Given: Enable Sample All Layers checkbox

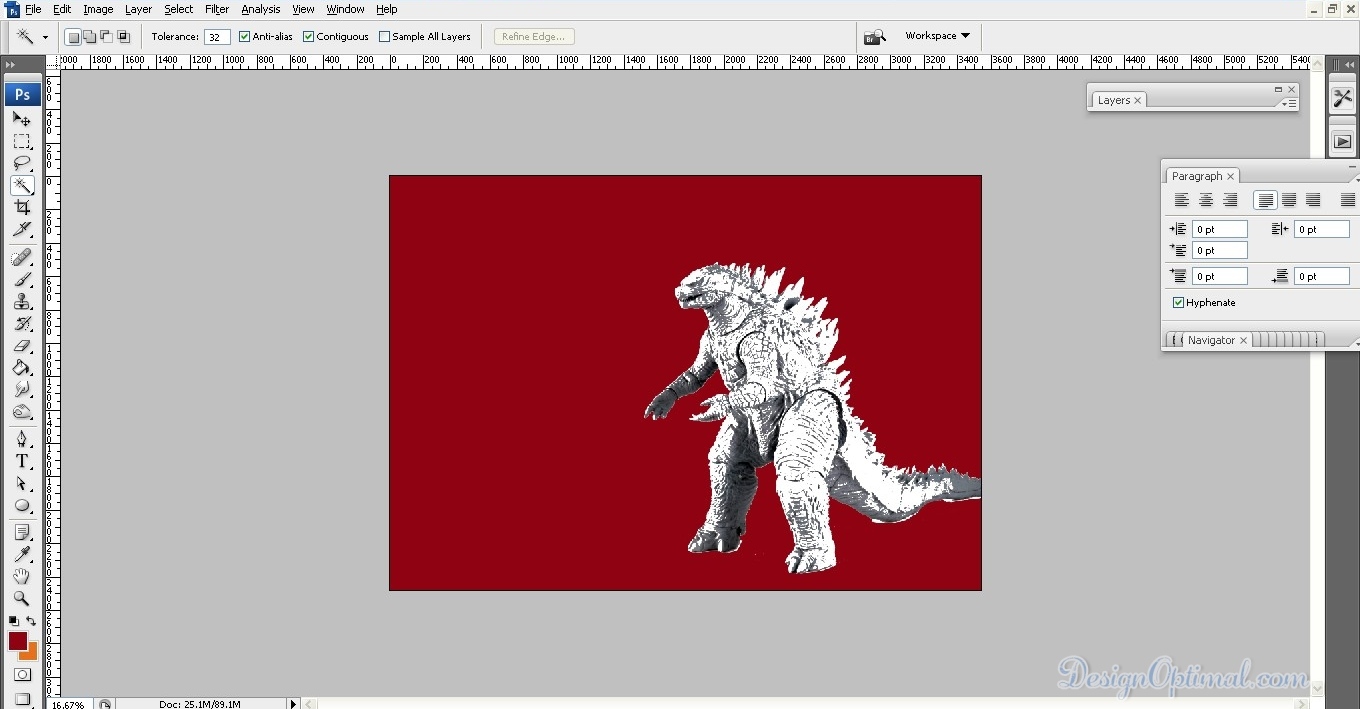Looking at the screenshot, I should coord(384,37).
